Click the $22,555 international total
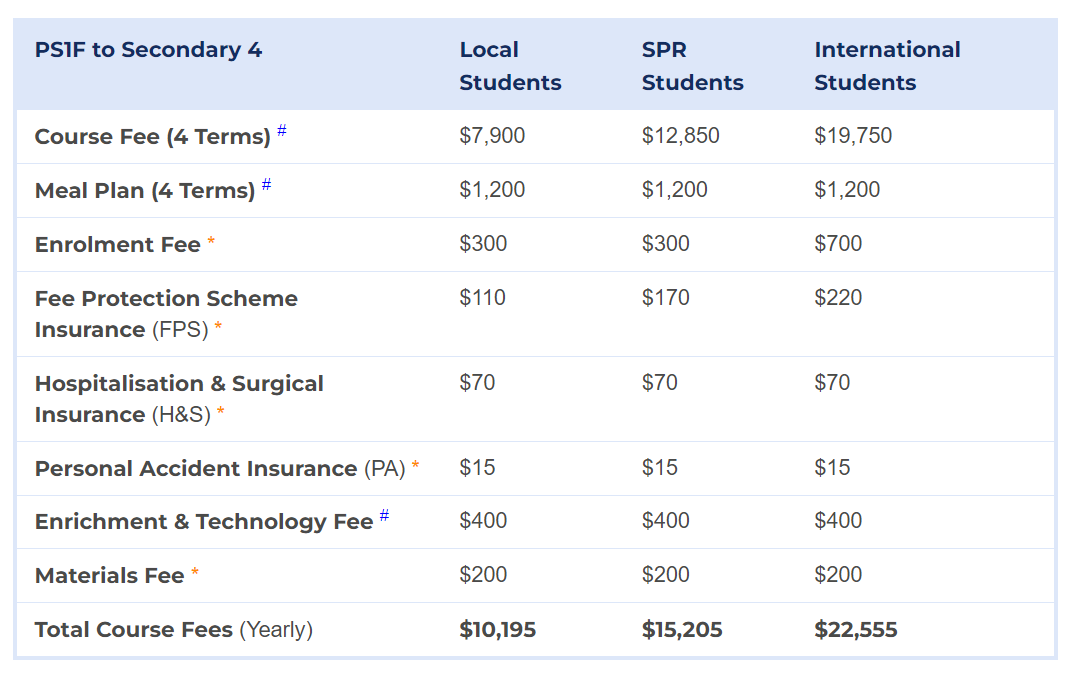This screenshot has height=679, width=1072. (856, 630)
